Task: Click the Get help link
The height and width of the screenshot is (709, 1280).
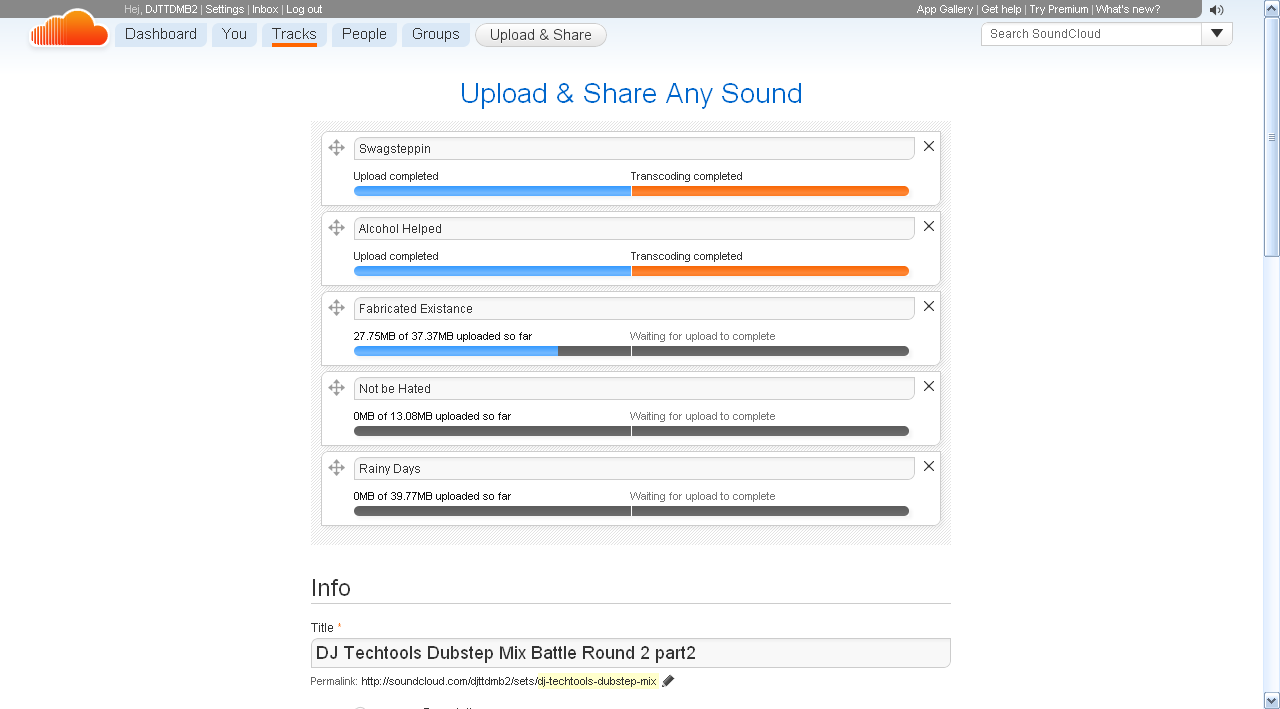Action: (1001, 9)
